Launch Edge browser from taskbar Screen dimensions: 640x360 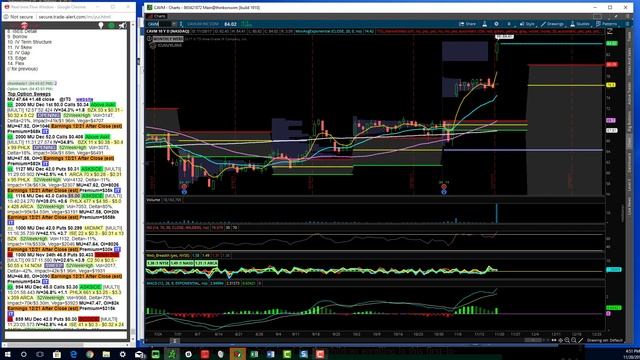pos(73,354)
